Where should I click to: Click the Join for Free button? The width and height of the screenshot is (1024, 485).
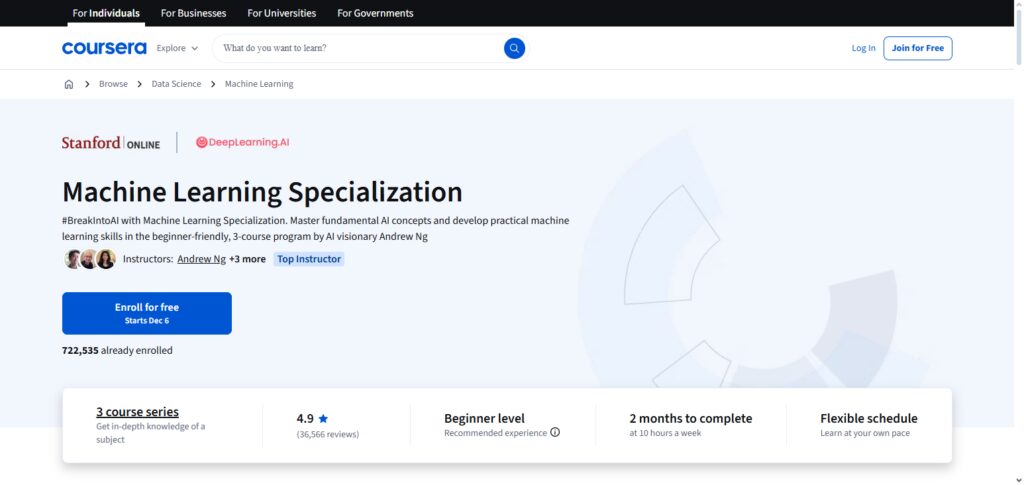(x=918, y=48)
